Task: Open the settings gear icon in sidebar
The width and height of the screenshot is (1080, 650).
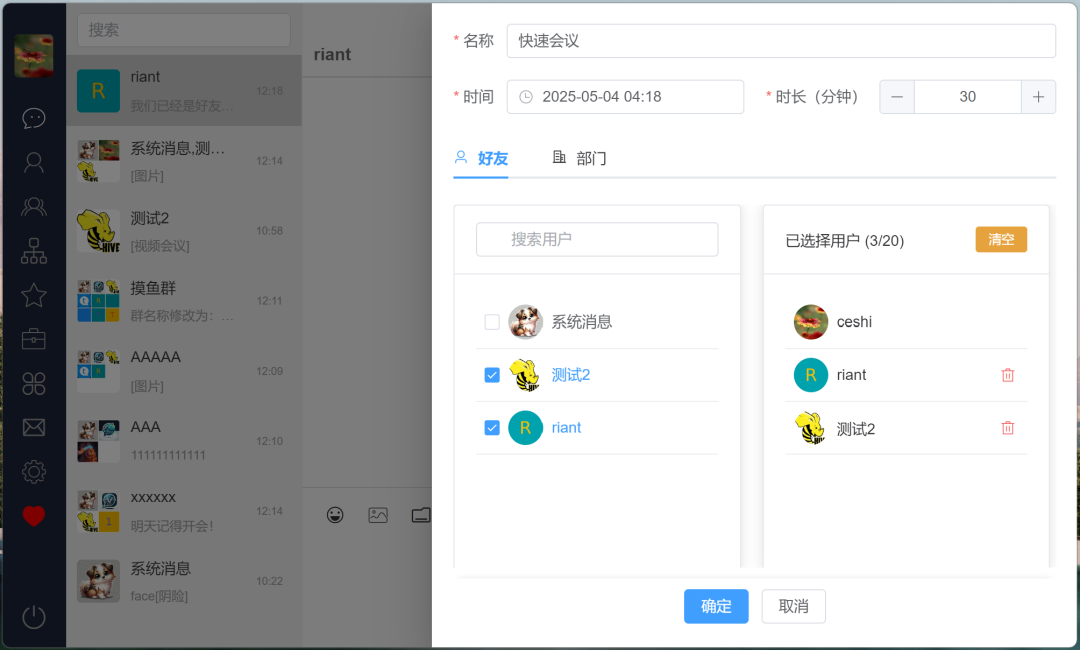Action: point(34,471)
